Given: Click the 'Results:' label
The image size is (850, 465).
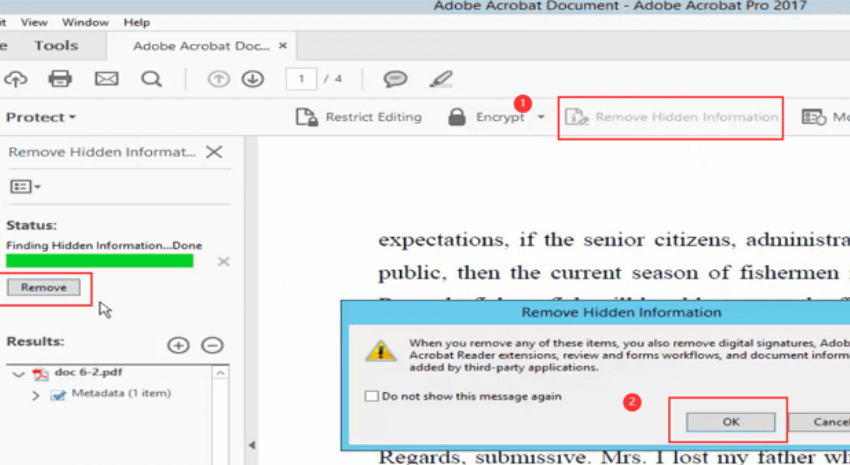Looking at the screenshot, I should pyautogui.click(x=35, y=341).
